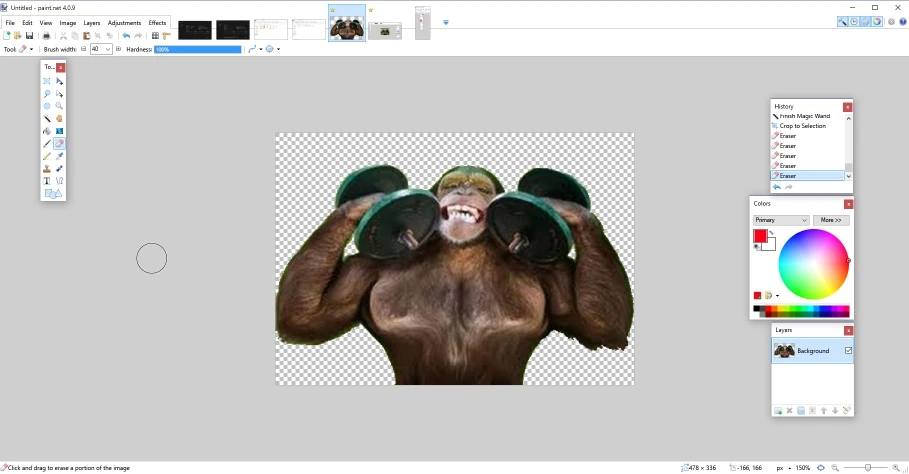
Task: Select the Gradient tool
Action: [x=59, y=131]
